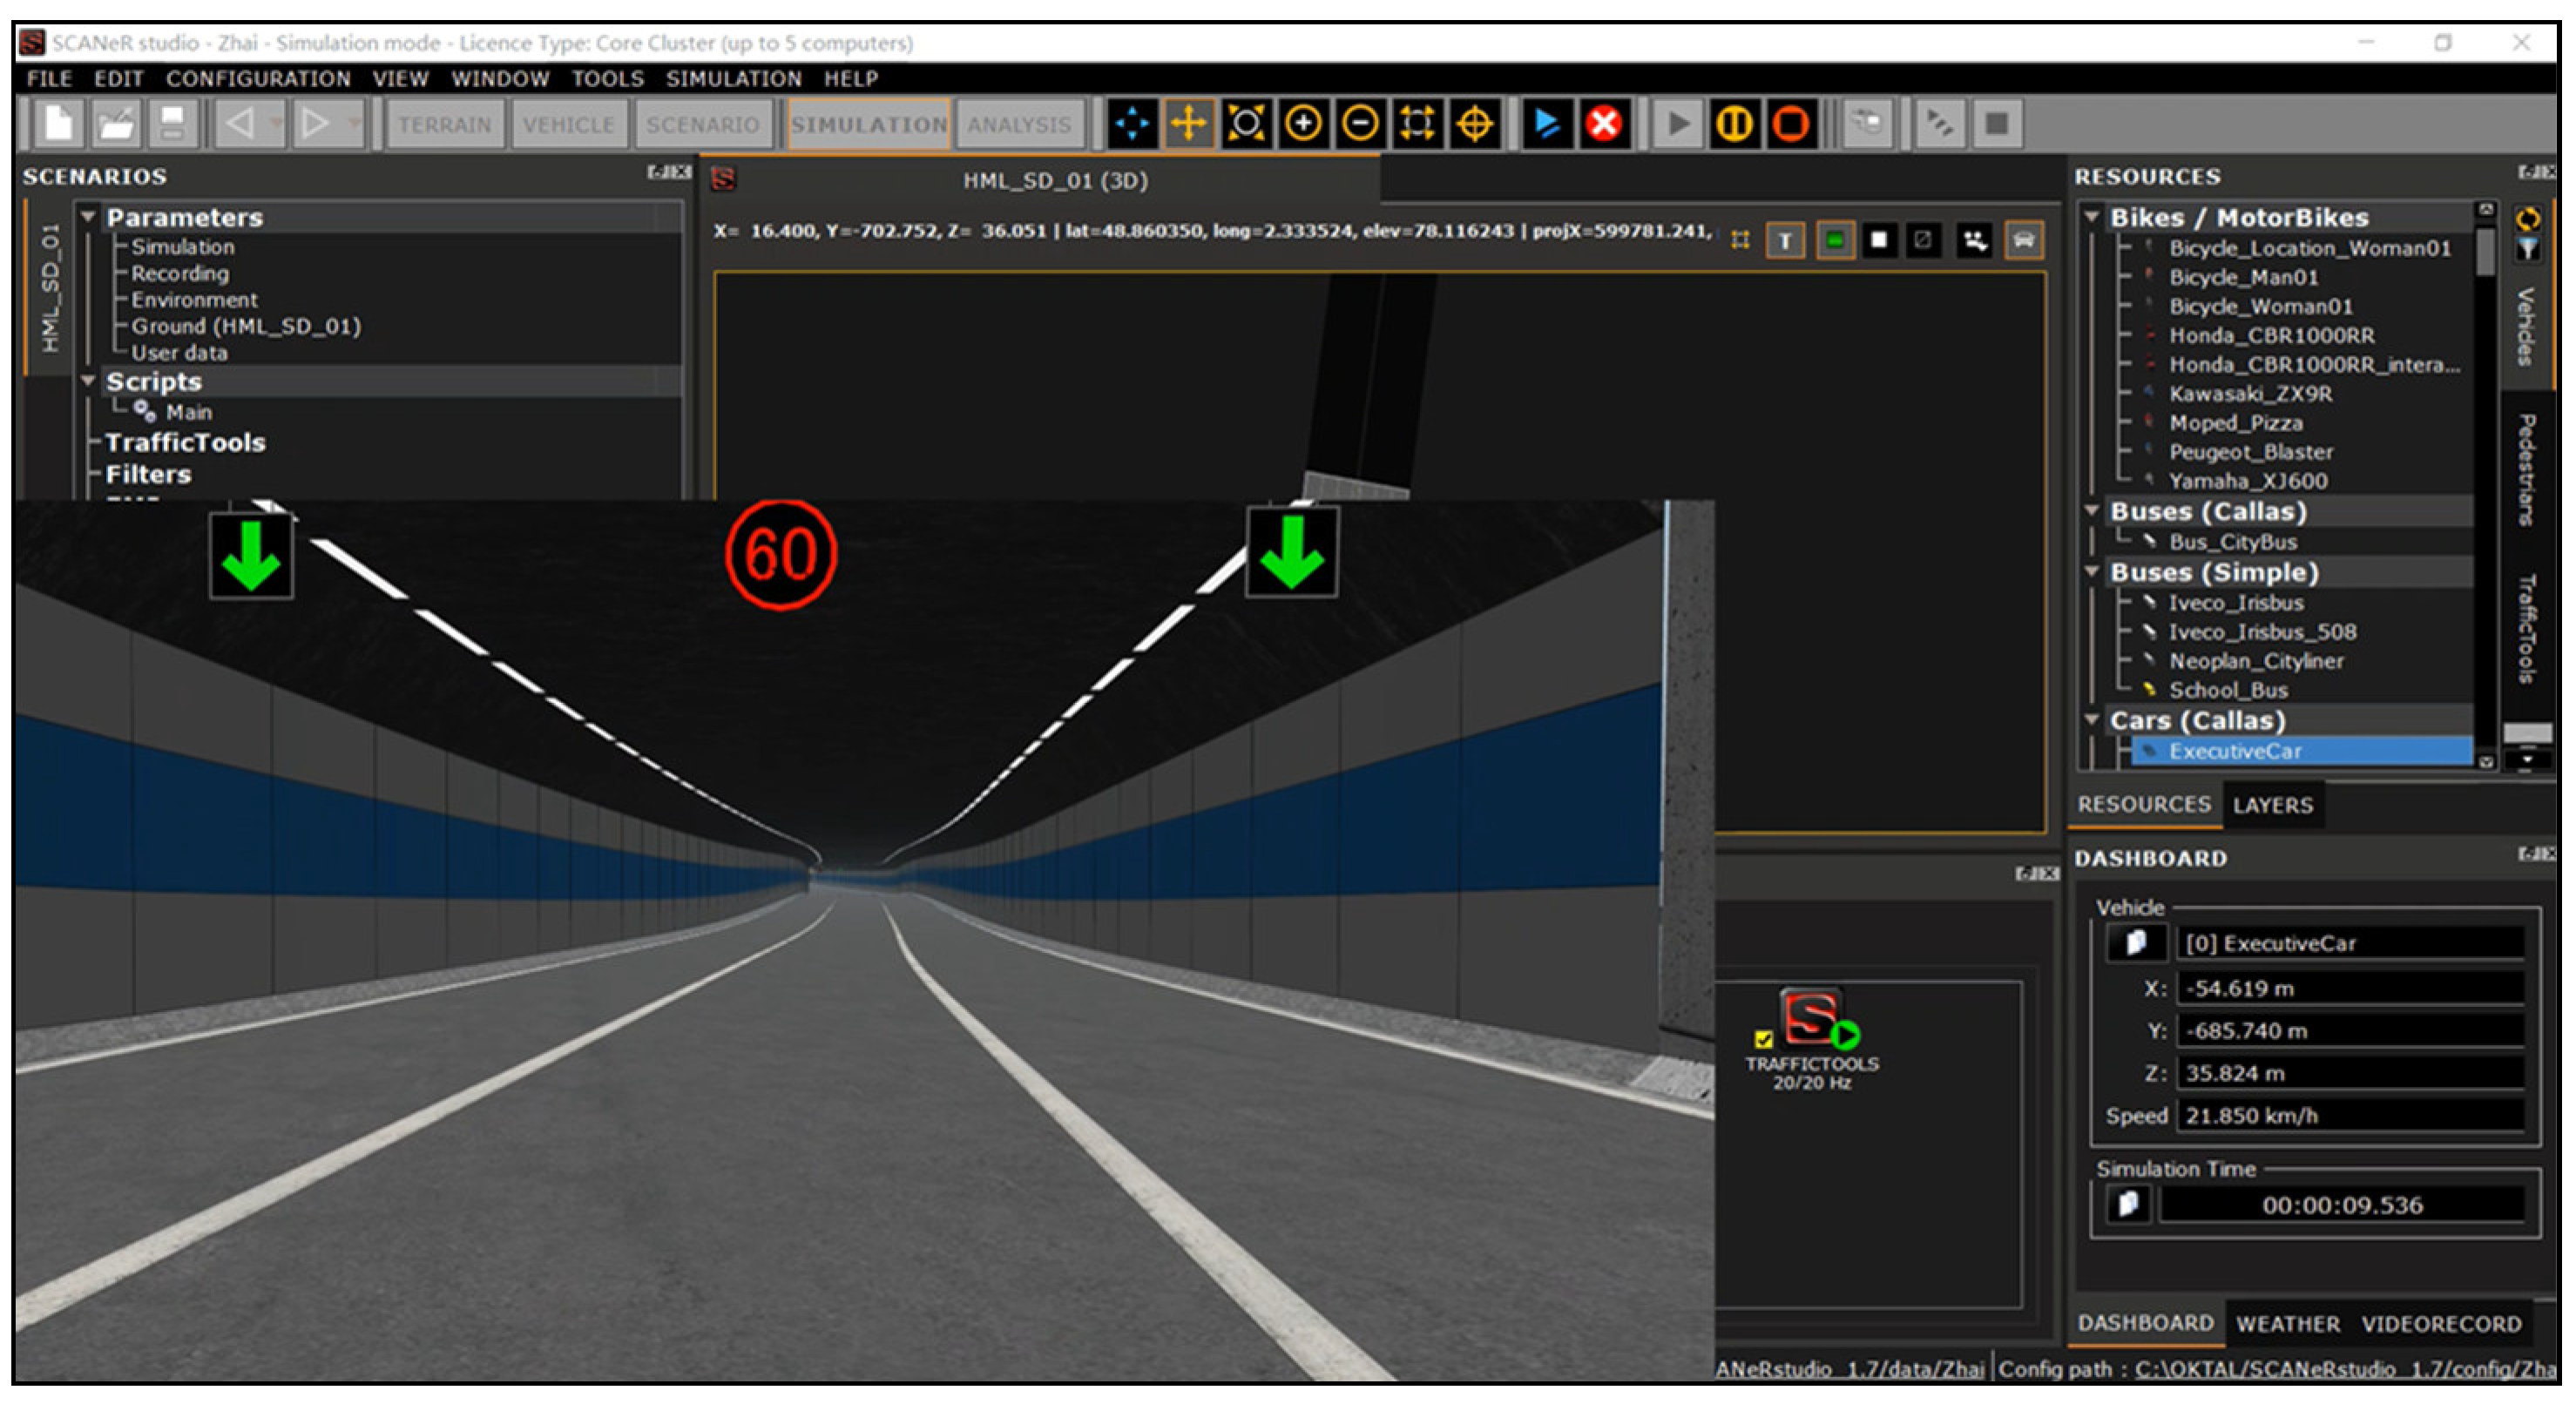
Task: Toggle the T text display button
Action: [x=1785, y=241]
